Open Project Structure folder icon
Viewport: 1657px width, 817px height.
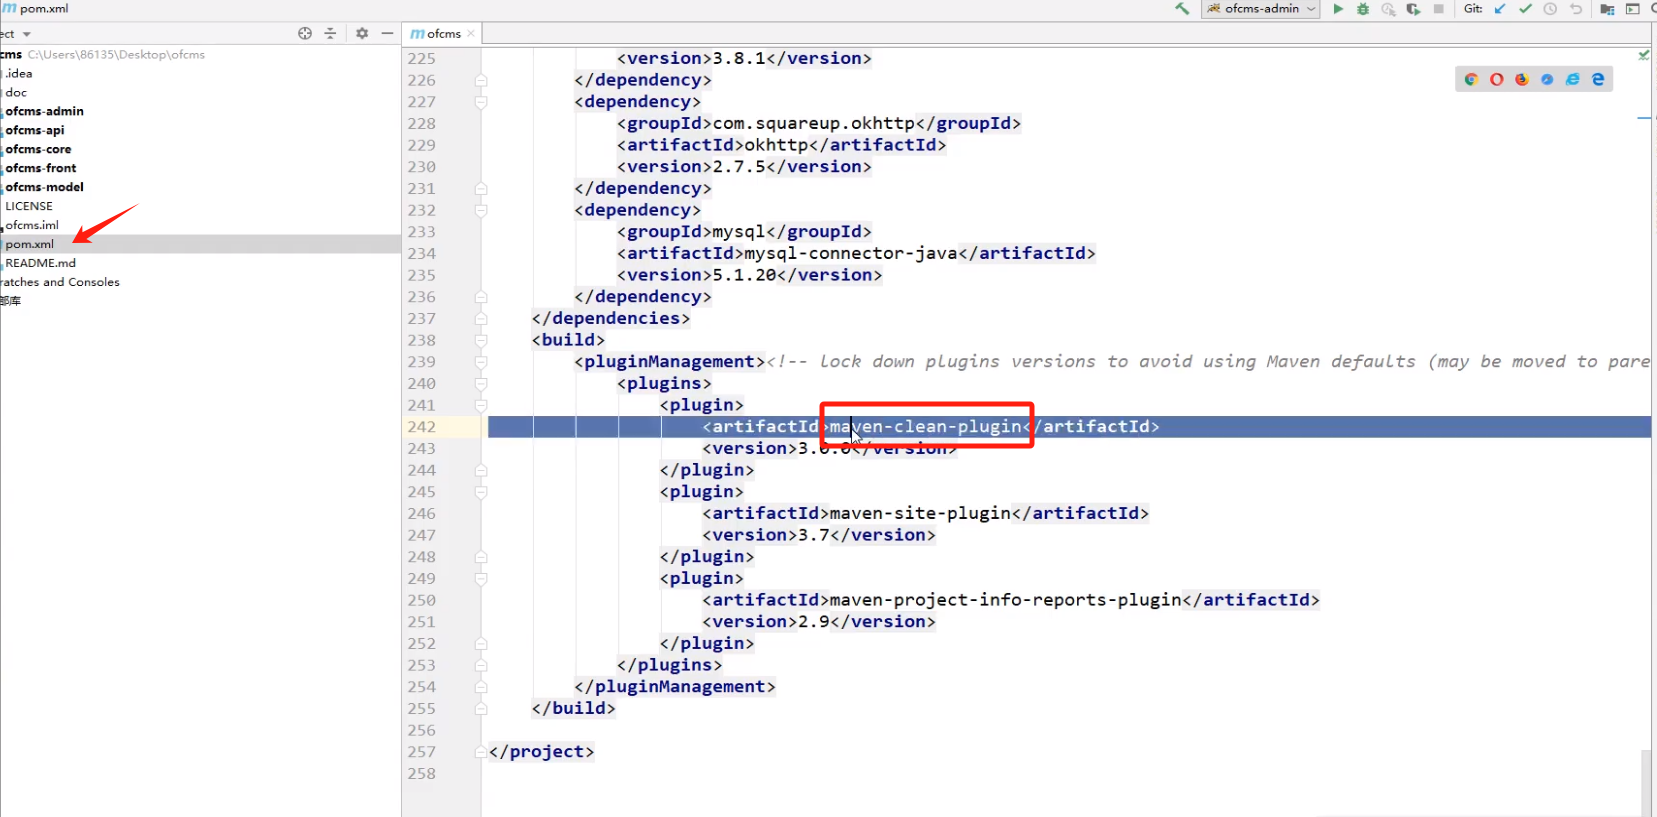[x=1607, y=9]
